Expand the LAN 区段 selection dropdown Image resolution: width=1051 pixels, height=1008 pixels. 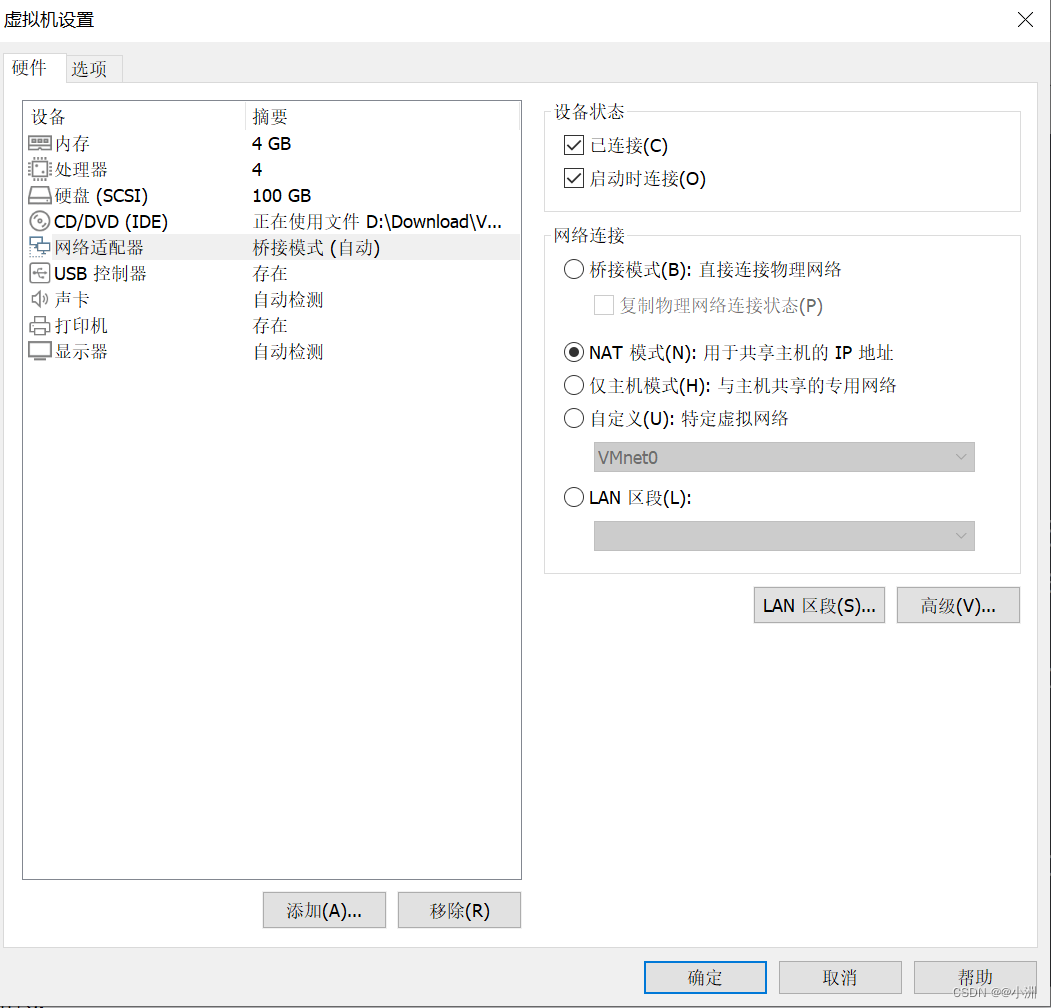[783, 536]
